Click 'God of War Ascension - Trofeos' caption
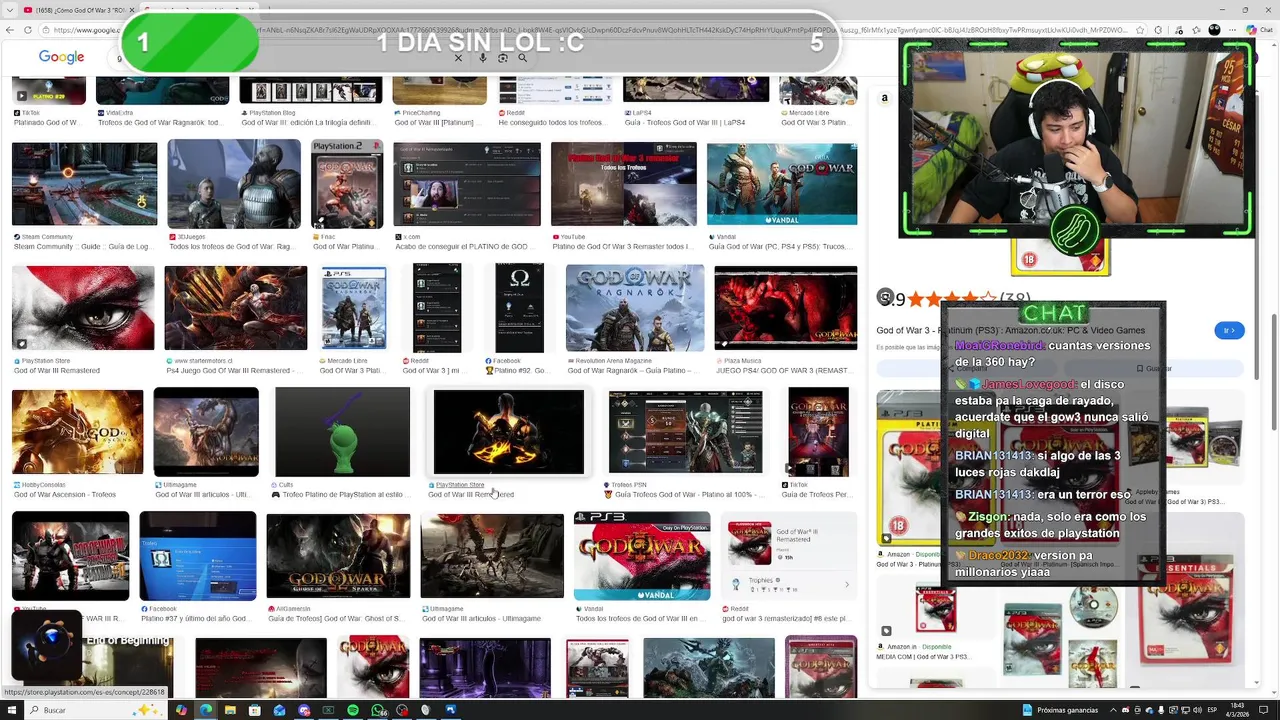The image size is (1280, 720). tap(65, 495)
